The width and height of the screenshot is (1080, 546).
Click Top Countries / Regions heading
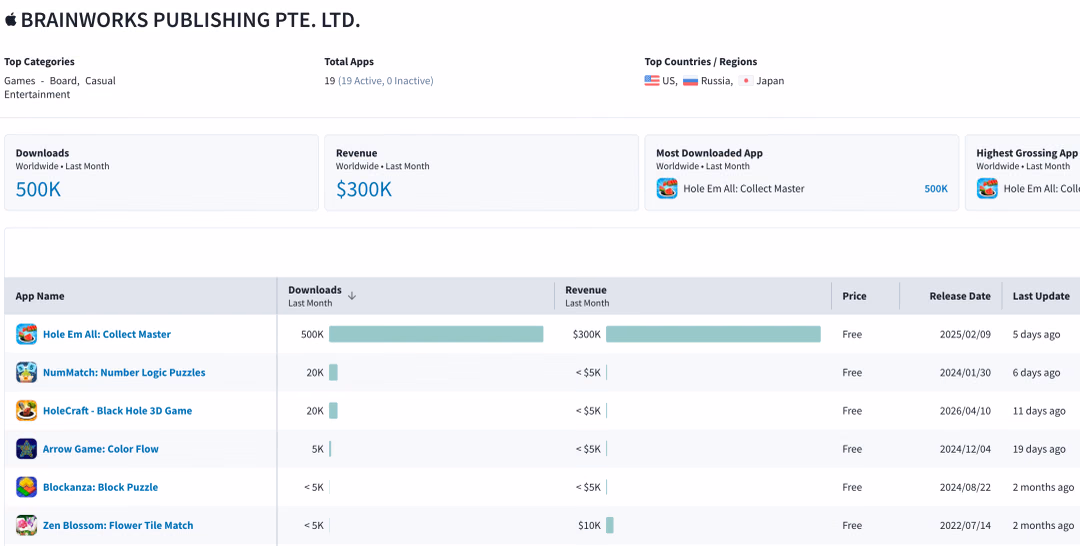point(700,61)
